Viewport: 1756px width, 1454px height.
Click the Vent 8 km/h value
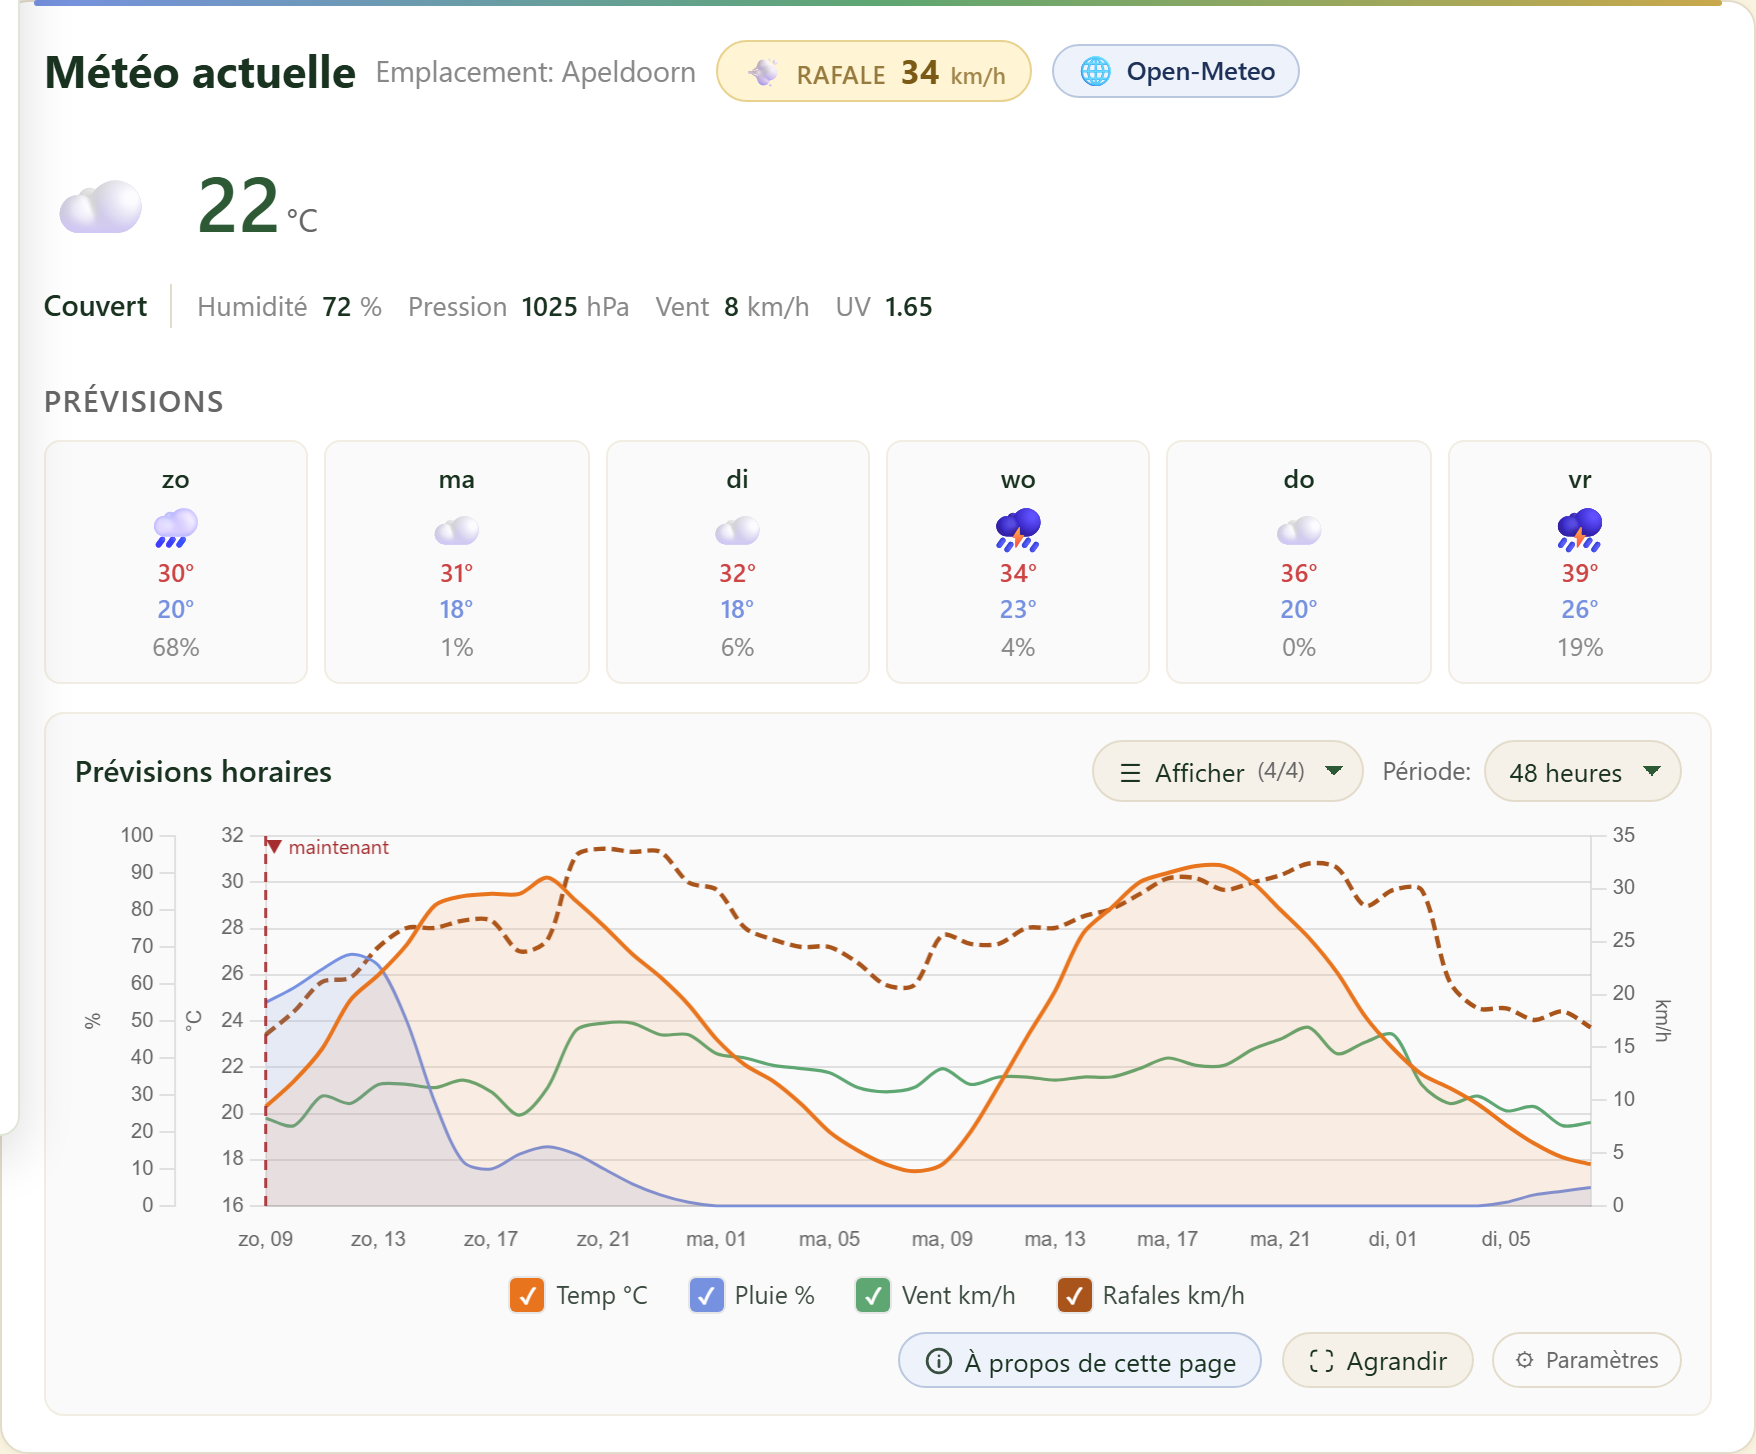732,307
